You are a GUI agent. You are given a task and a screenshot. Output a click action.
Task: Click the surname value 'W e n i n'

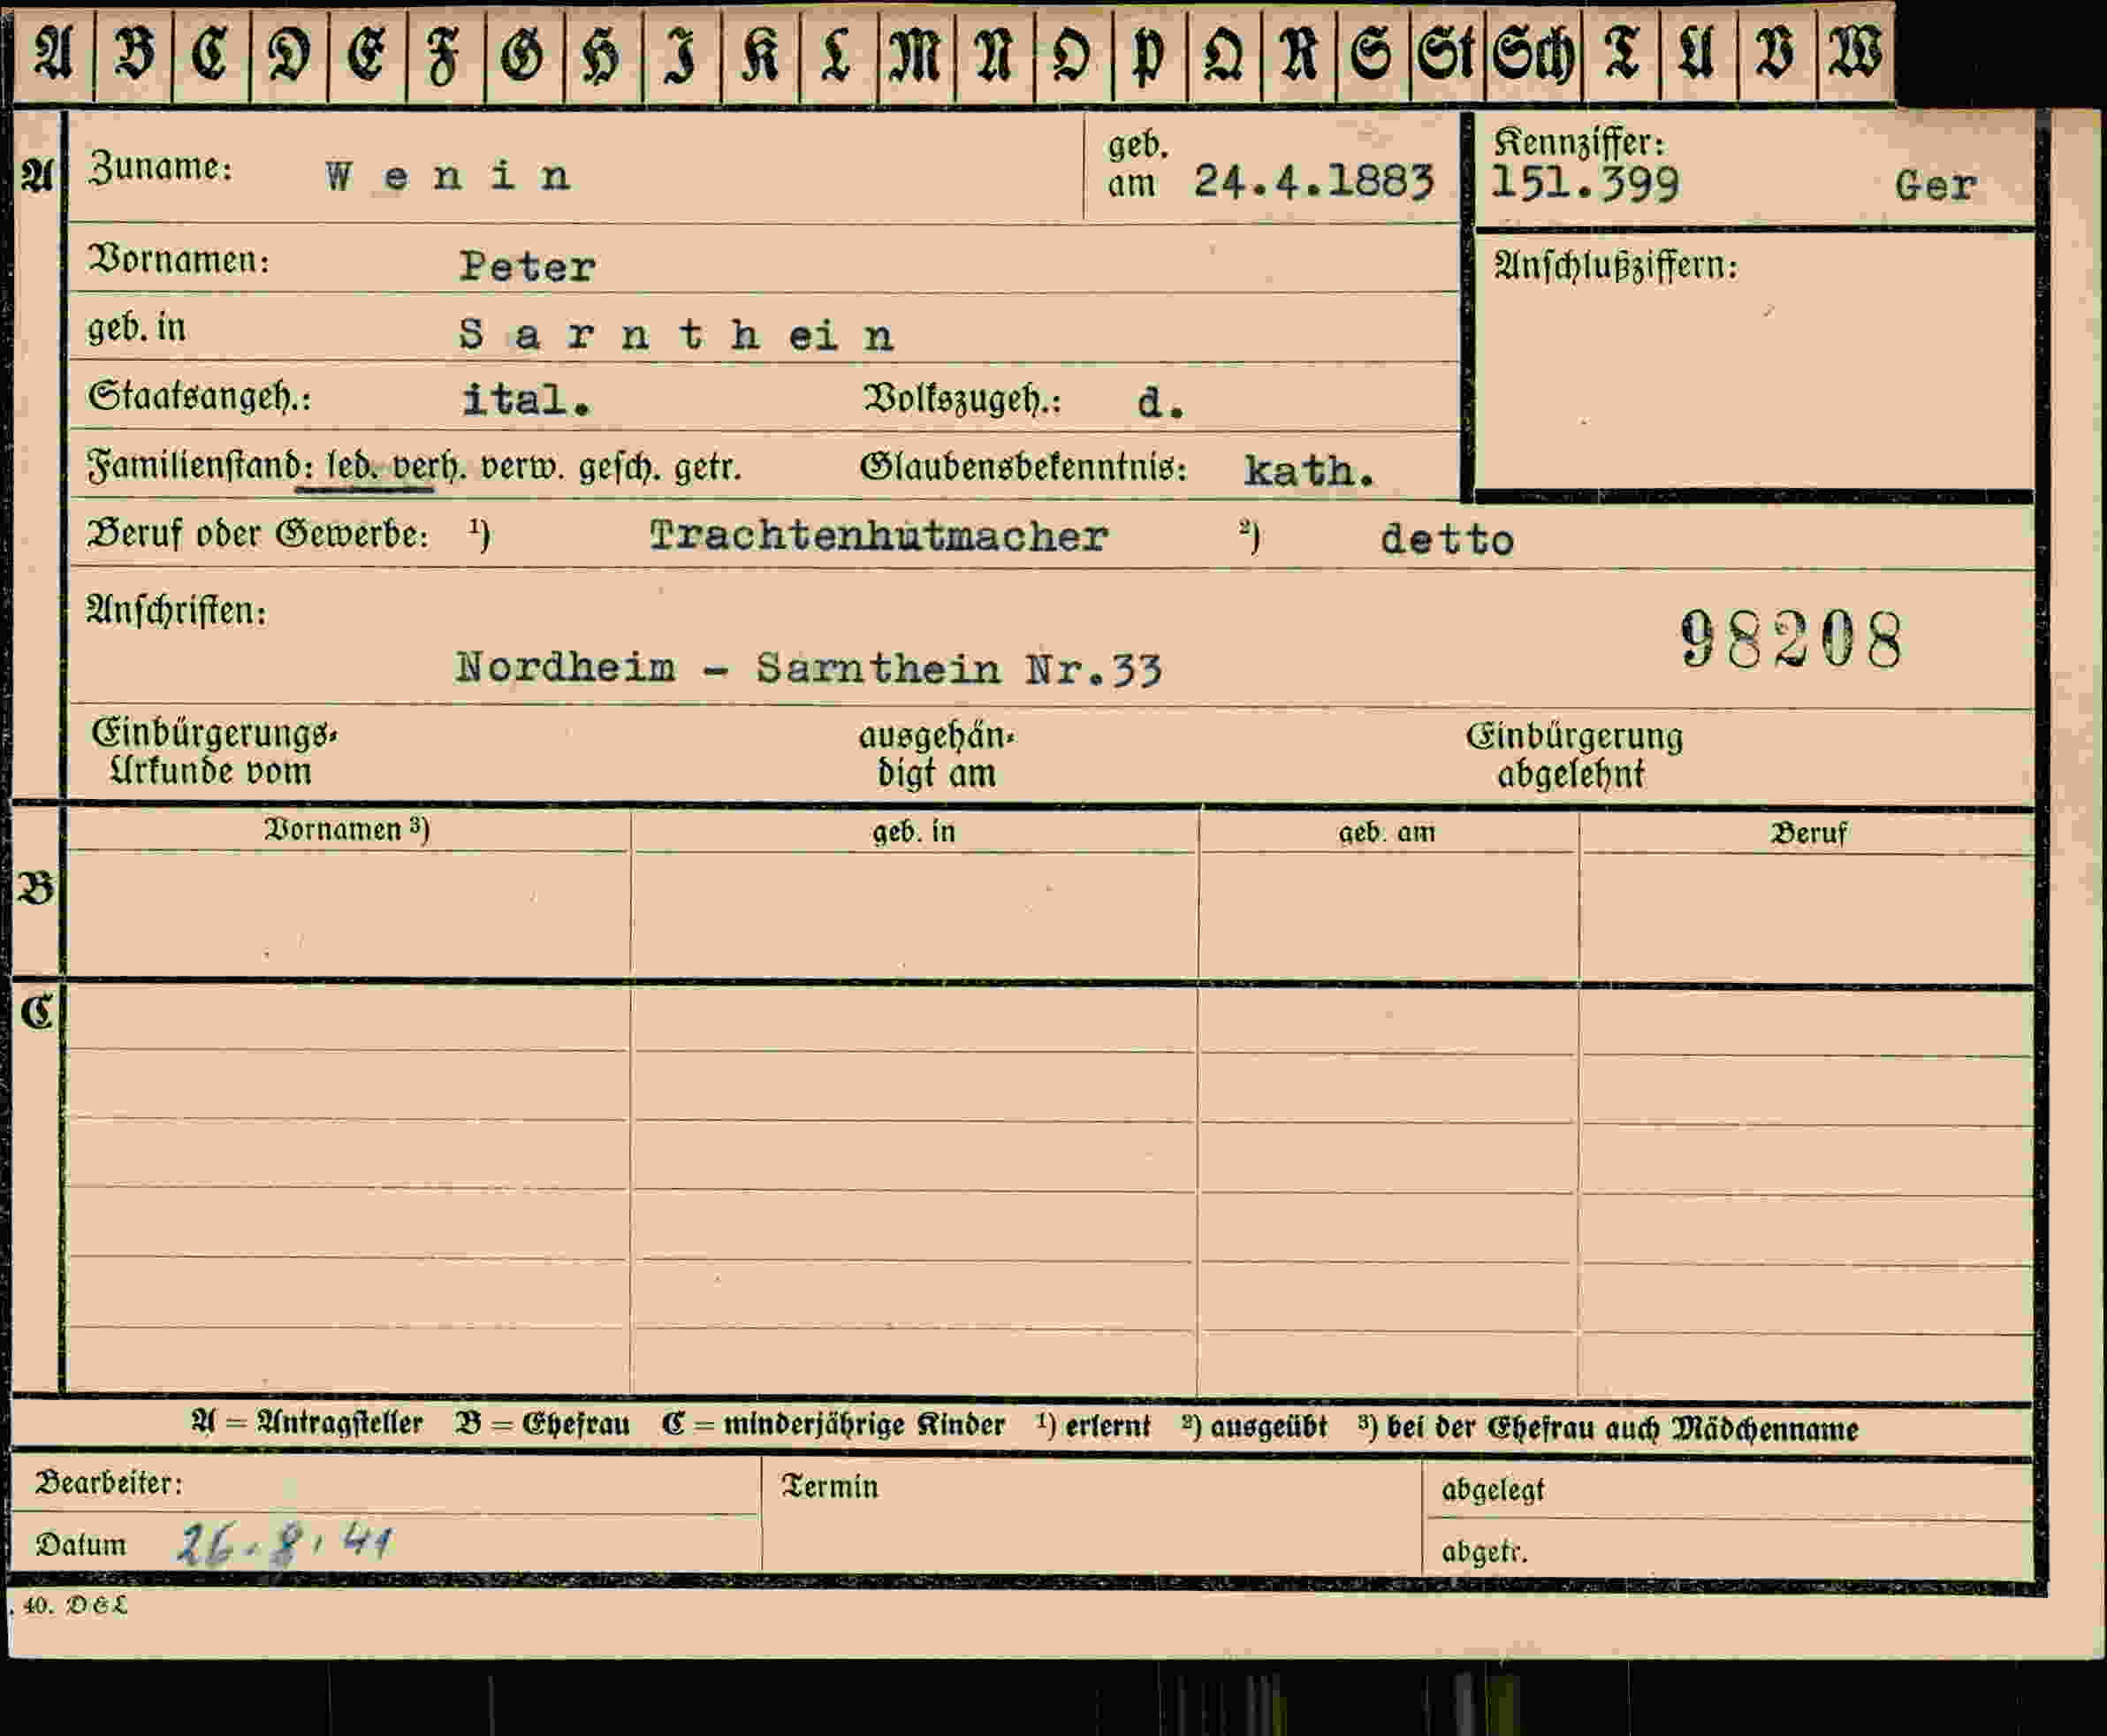pos(448,177)
